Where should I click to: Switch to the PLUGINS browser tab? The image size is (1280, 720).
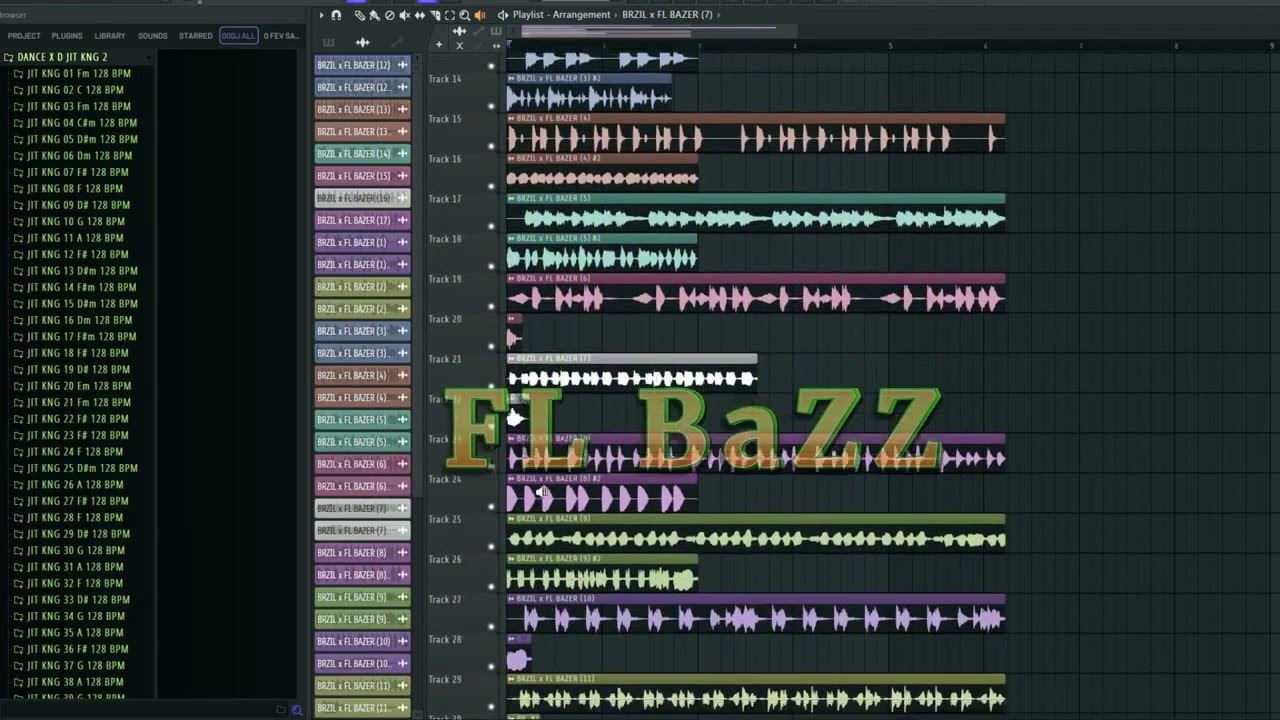point(67,36)
